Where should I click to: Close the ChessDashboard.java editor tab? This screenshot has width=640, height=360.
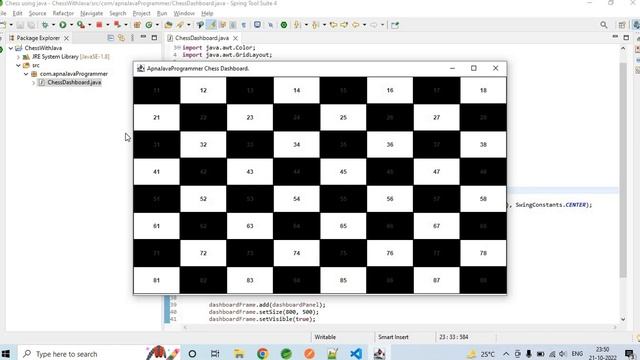tap(236, 38)
